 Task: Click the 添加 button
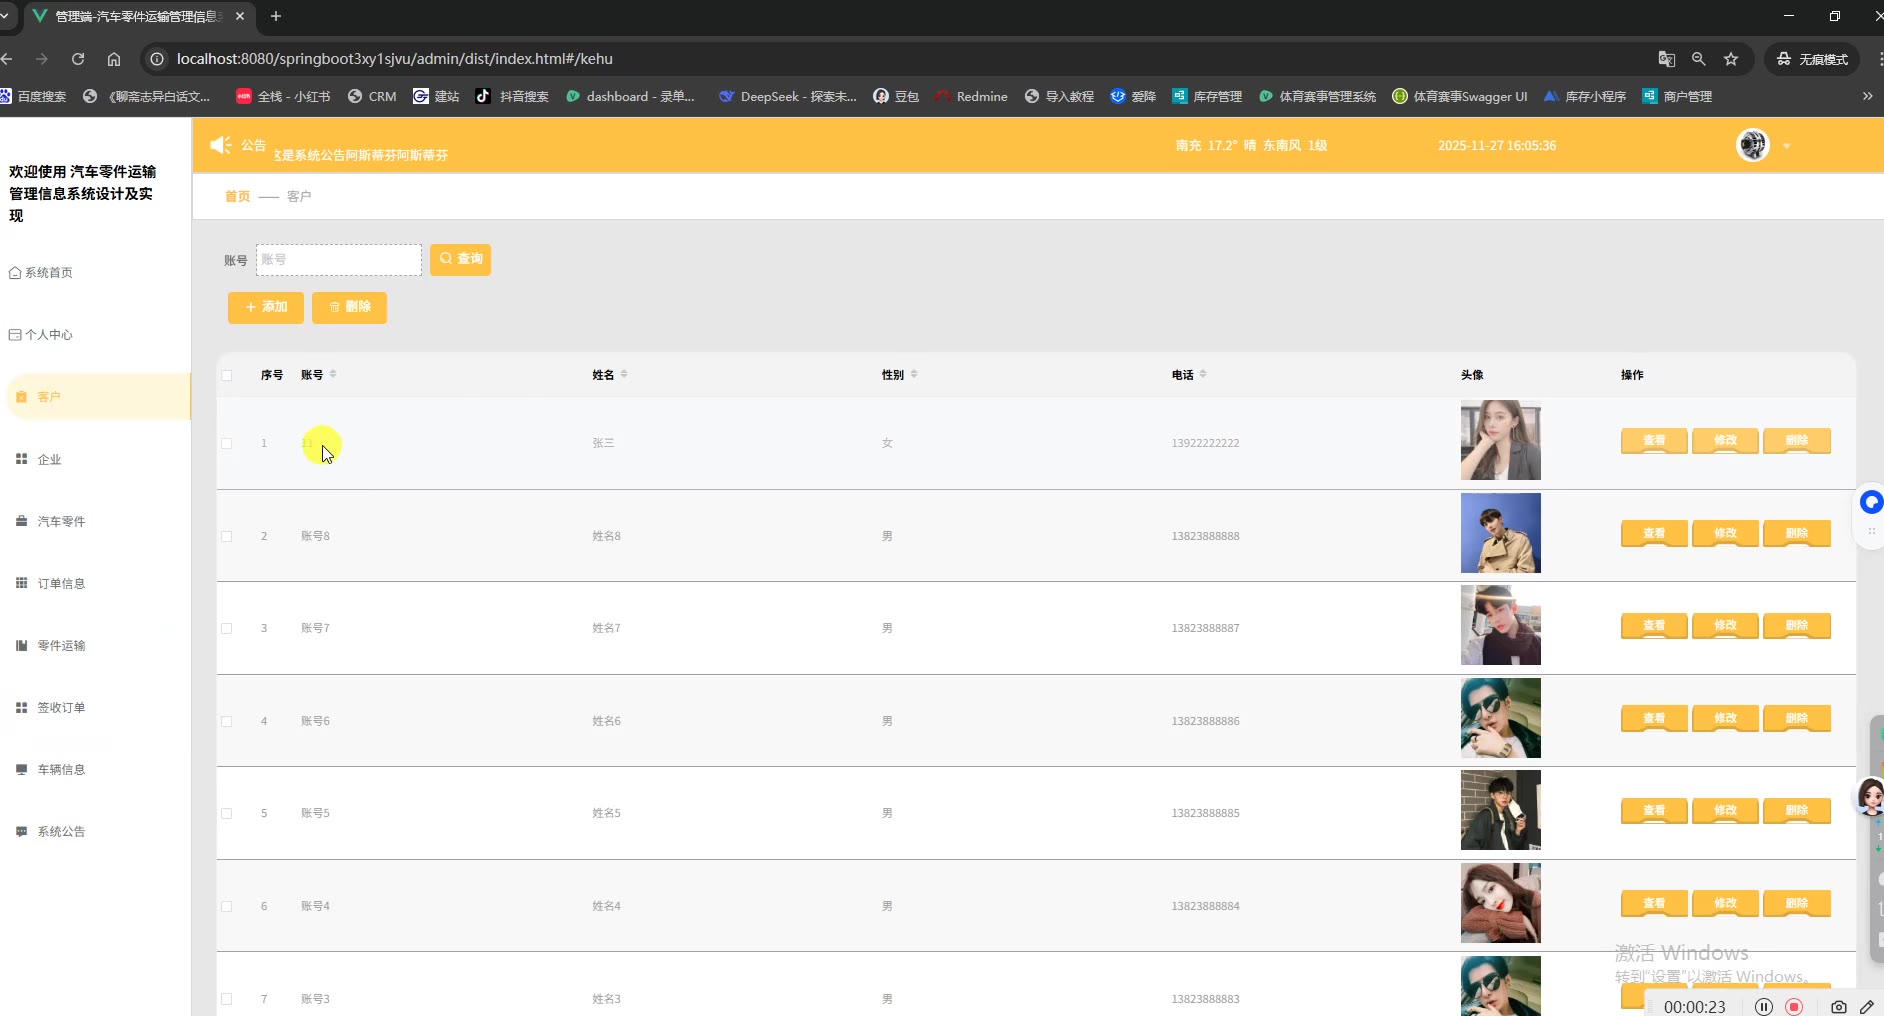(266, 307)
